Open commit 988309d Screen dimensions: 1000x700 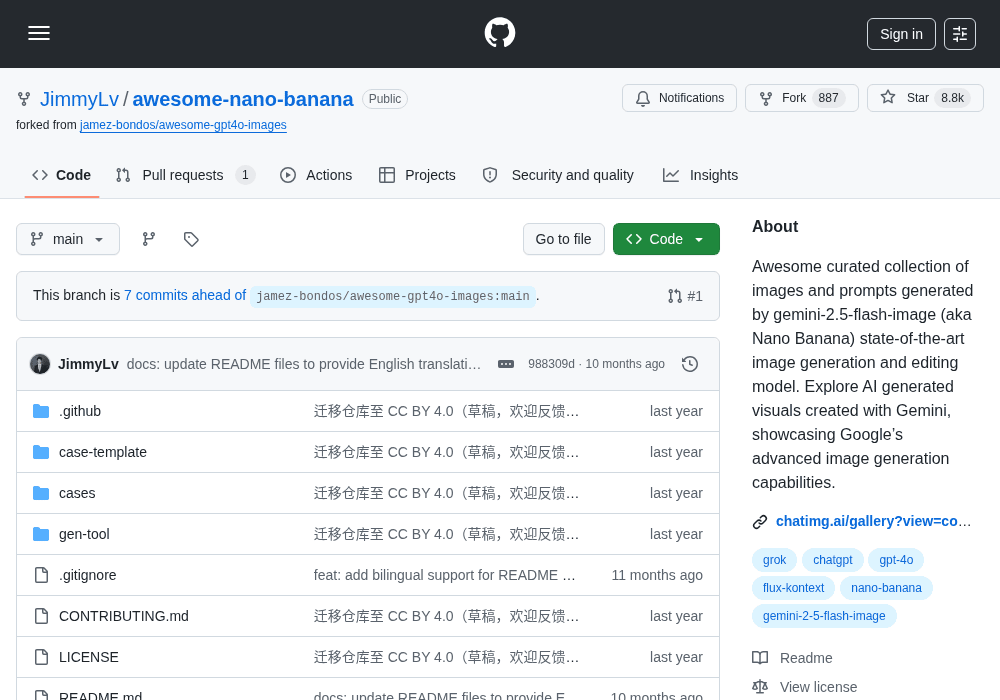[x=551, y=364]
